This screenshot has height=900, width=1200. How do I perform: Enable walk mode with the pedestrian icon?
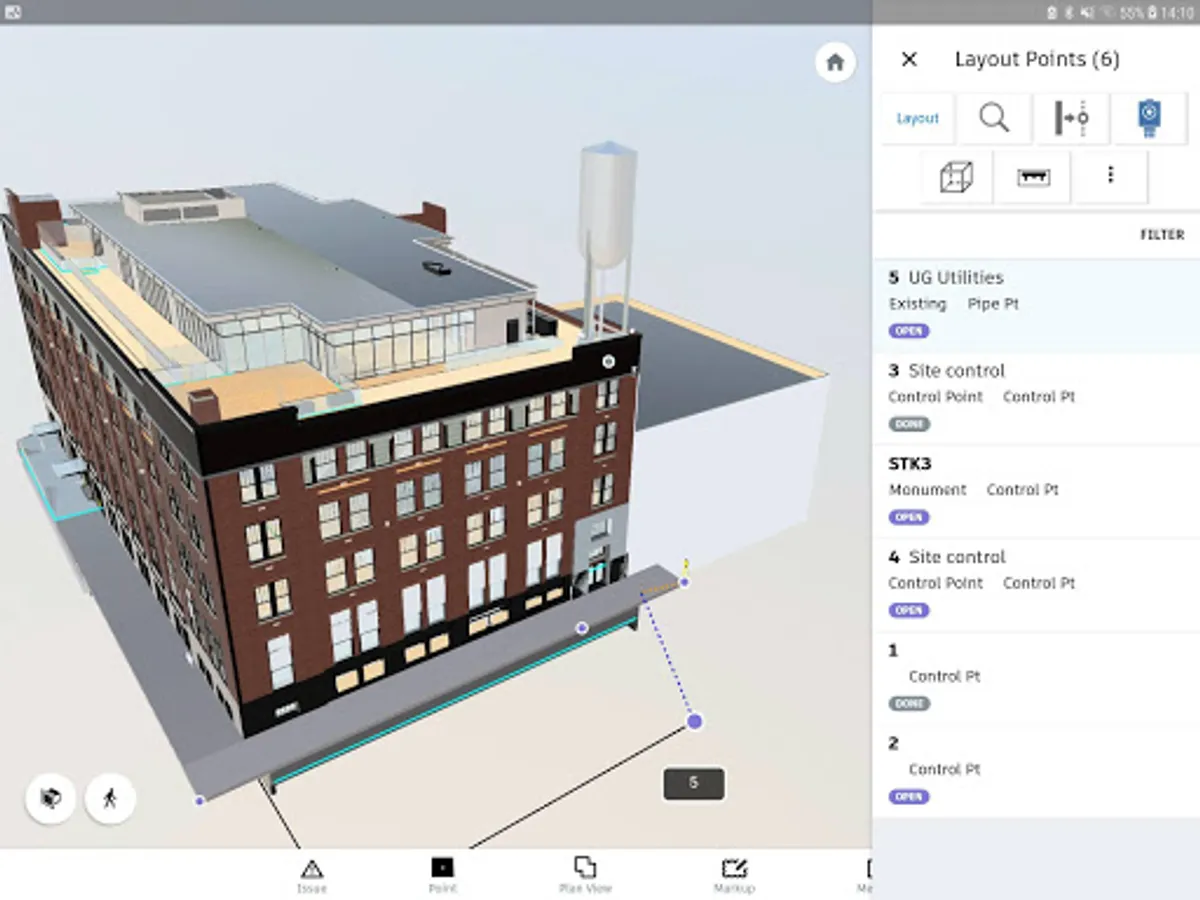(x=110, y=798)
